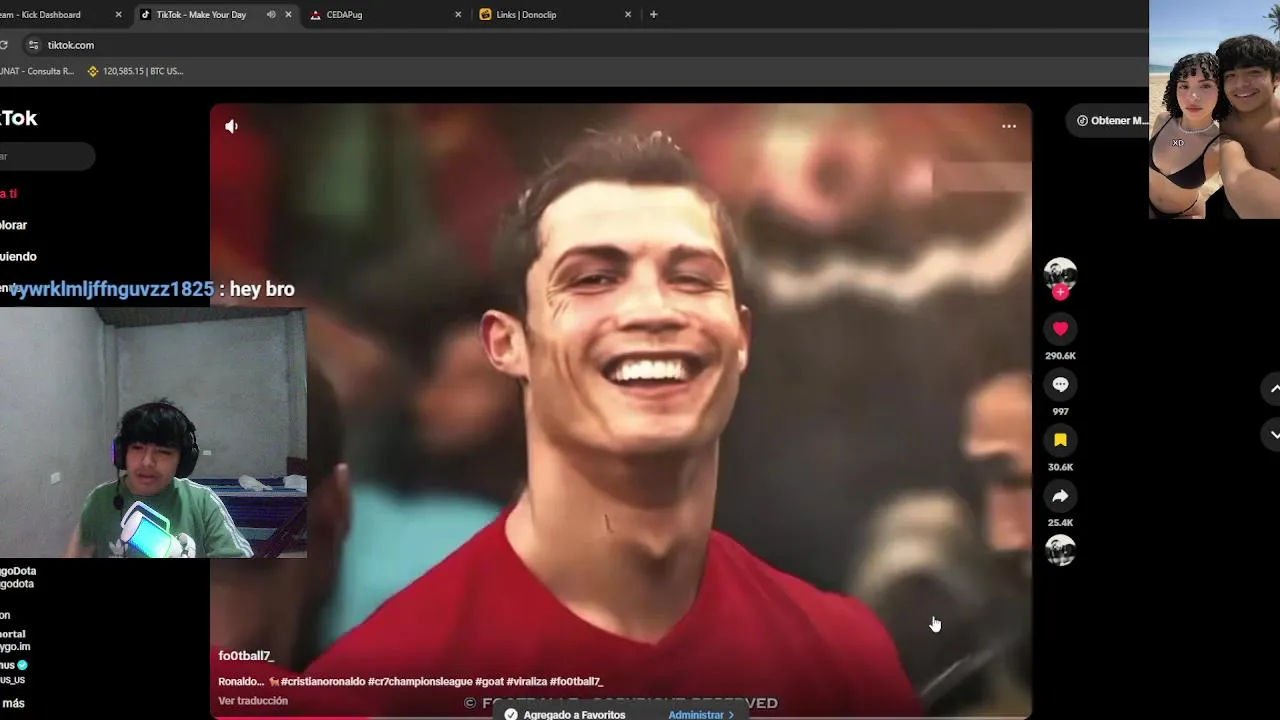The width and height of the screenshot is (1280, 720).
Task: Open the fo0tball7_ creator avatar
Action: 1060,273
